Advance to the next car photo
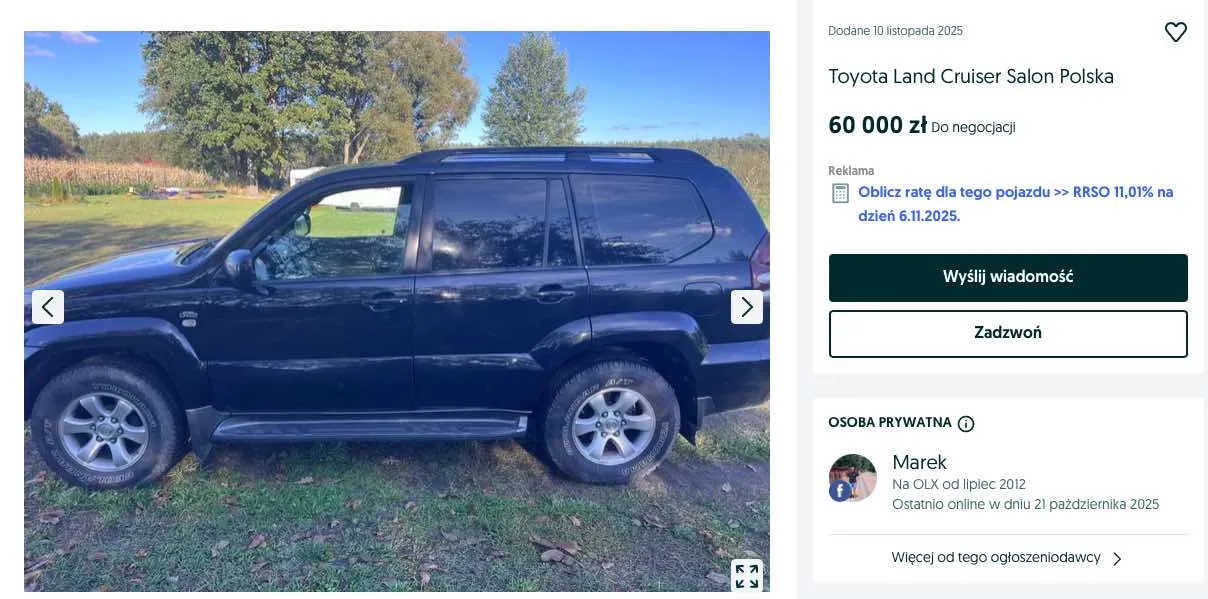The image size is (1208, 599). pyautogui.click(x=747, y=307)
